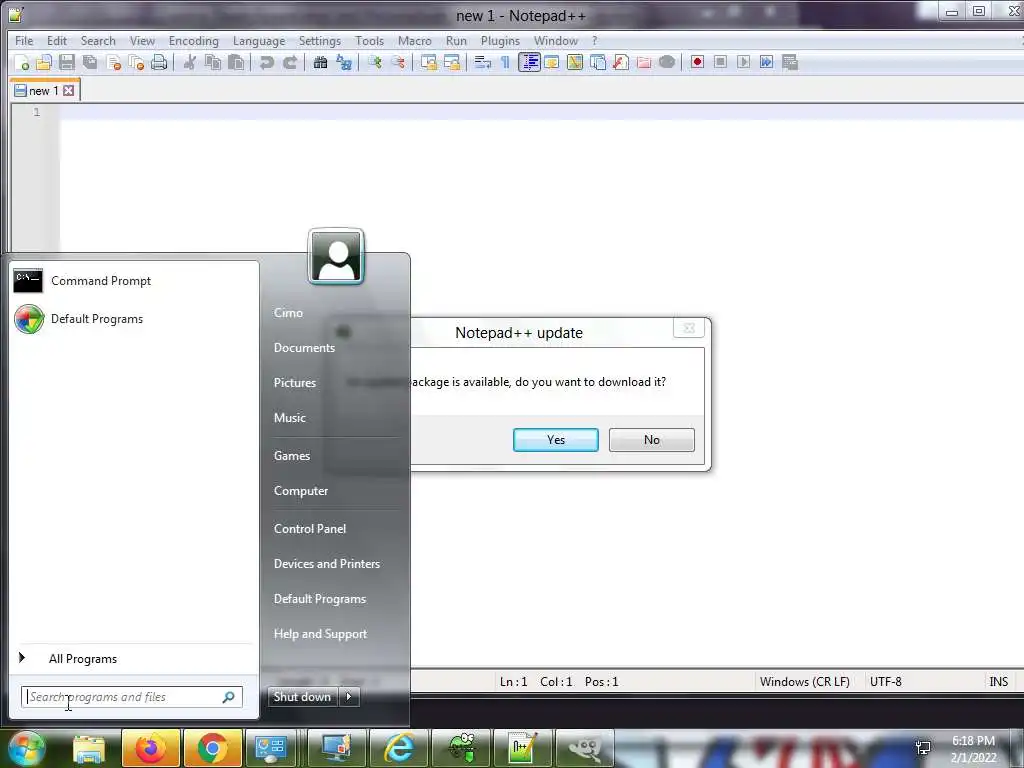Click the New file toolbar icon
The height and width of the screenshot is (768, 1024).
pos(22,63)
